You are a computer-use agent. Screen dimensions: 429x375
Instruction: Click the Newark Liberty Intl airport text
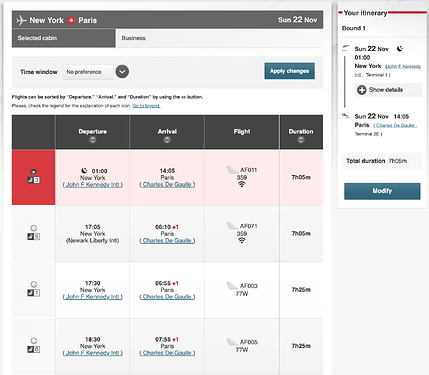[93, 241]
